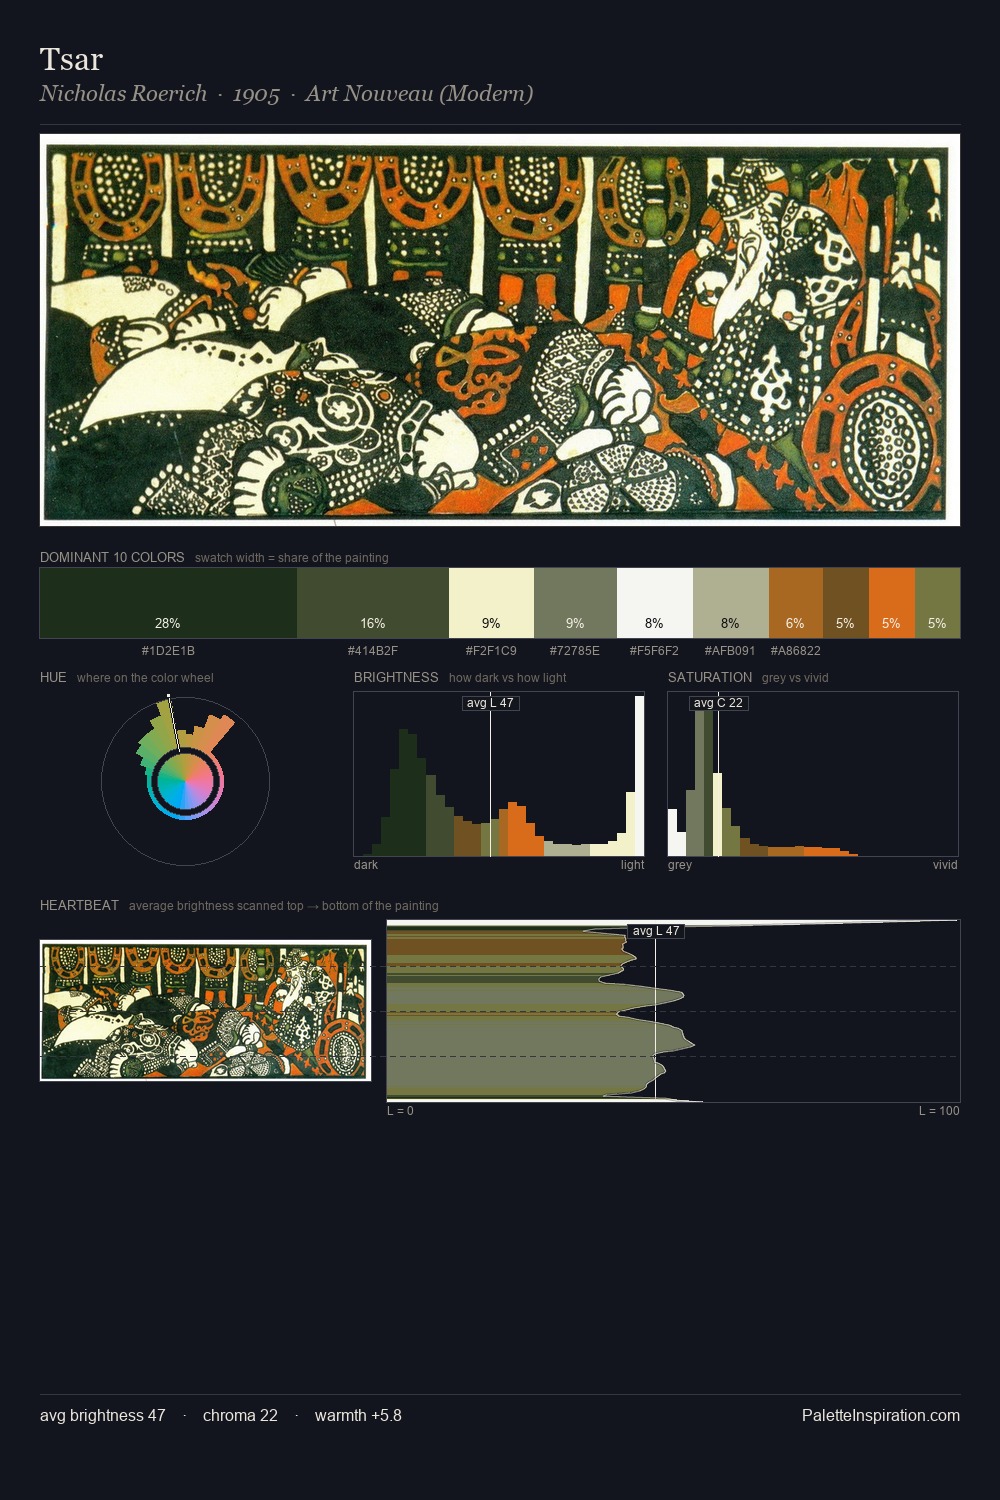Click 'swatch width = share of the painting' caption

pyautogui.click(x=292, y=558)
